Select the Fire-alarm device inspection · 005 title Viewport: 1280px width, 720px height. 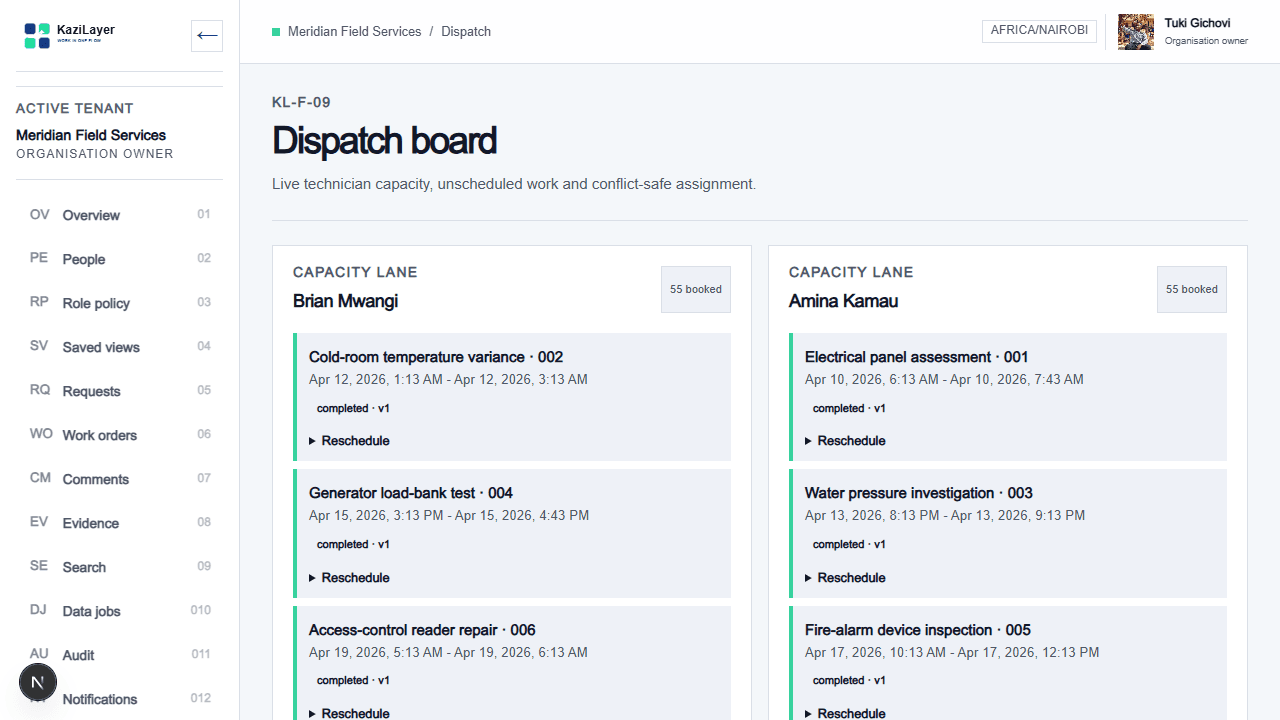click(x=918, y=630)
